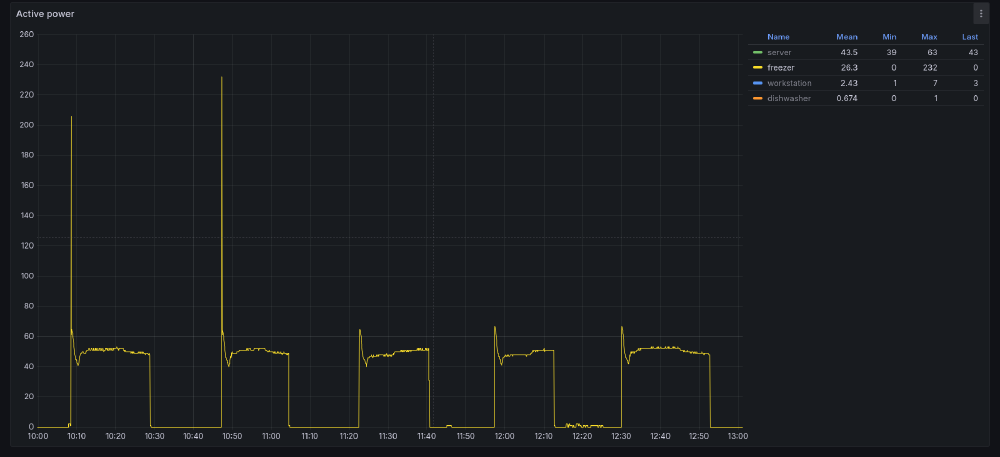Click the workstation blue series color swatch

point(758,83)
